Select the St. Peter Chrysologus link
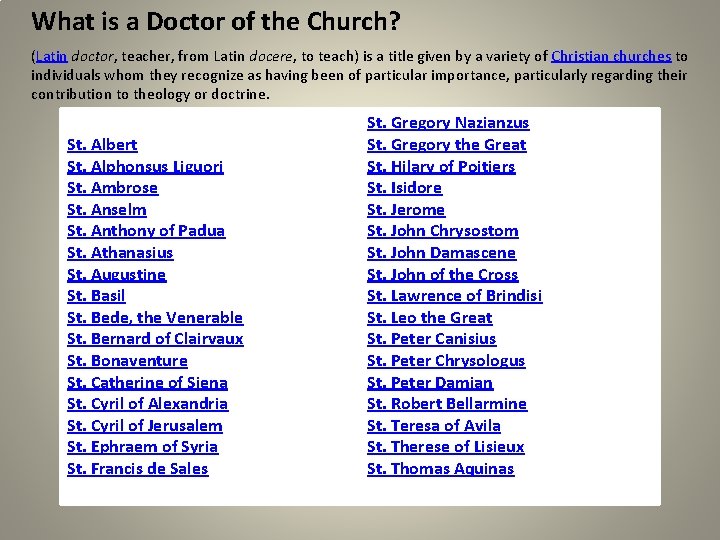Viewport: 720px width, 540px height. pos(446,361)
